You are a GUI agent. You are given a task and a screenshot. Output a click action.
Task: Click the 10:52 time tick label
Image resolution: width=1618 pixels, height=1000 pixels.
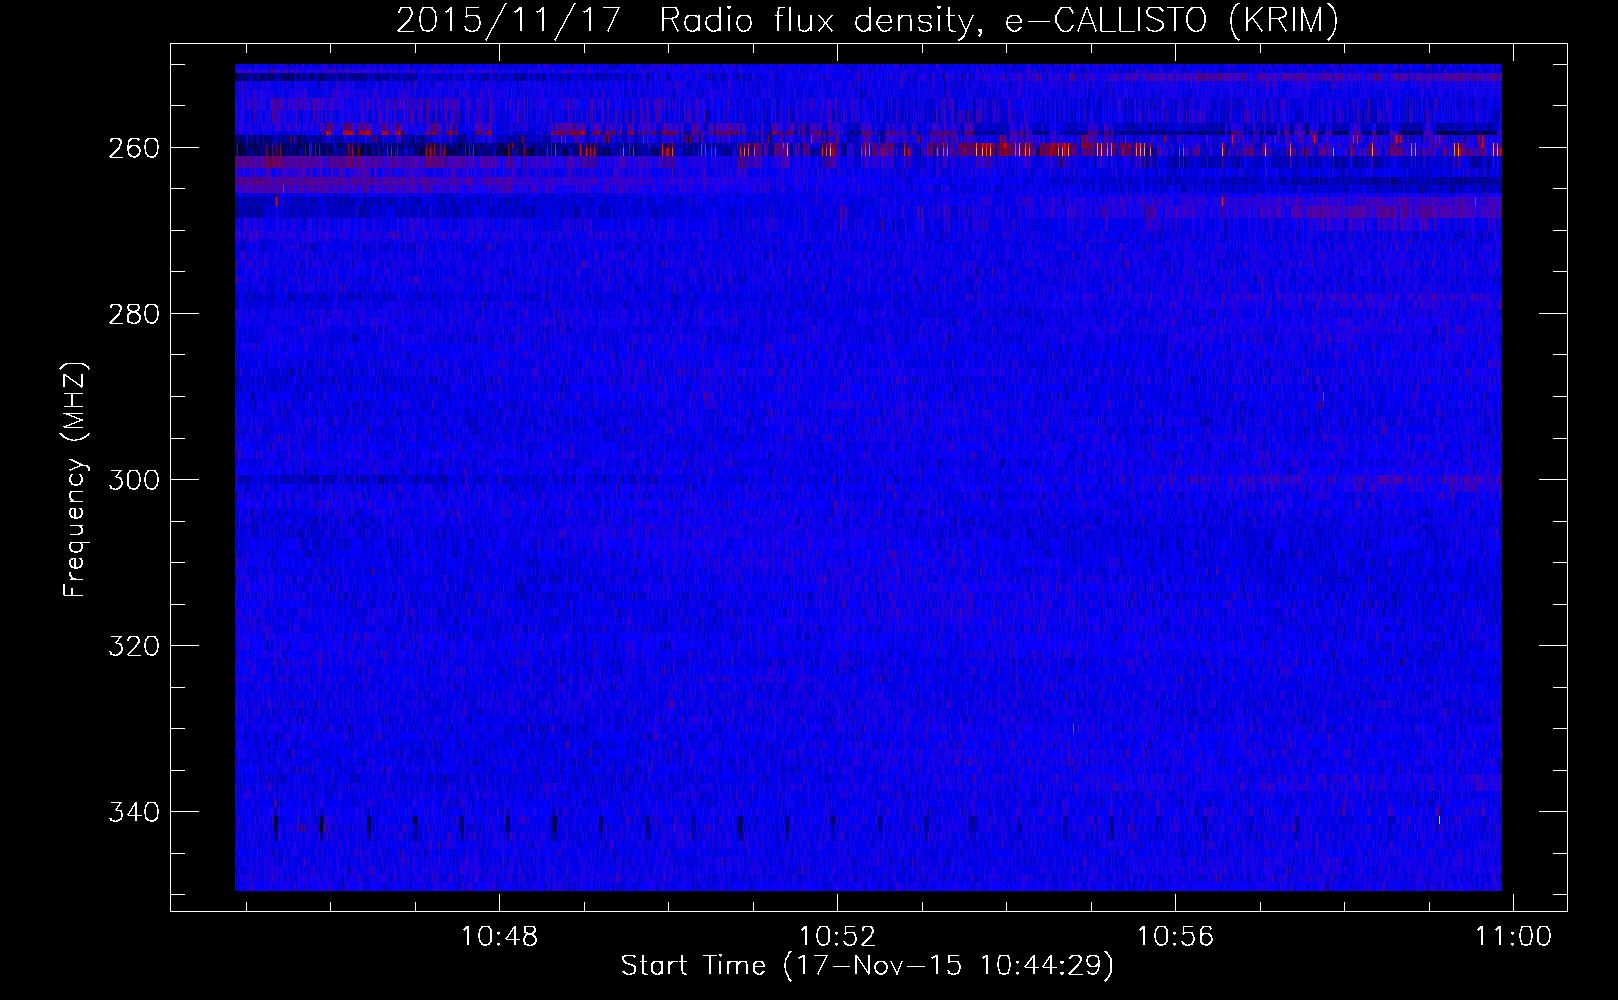coord(837,937)
